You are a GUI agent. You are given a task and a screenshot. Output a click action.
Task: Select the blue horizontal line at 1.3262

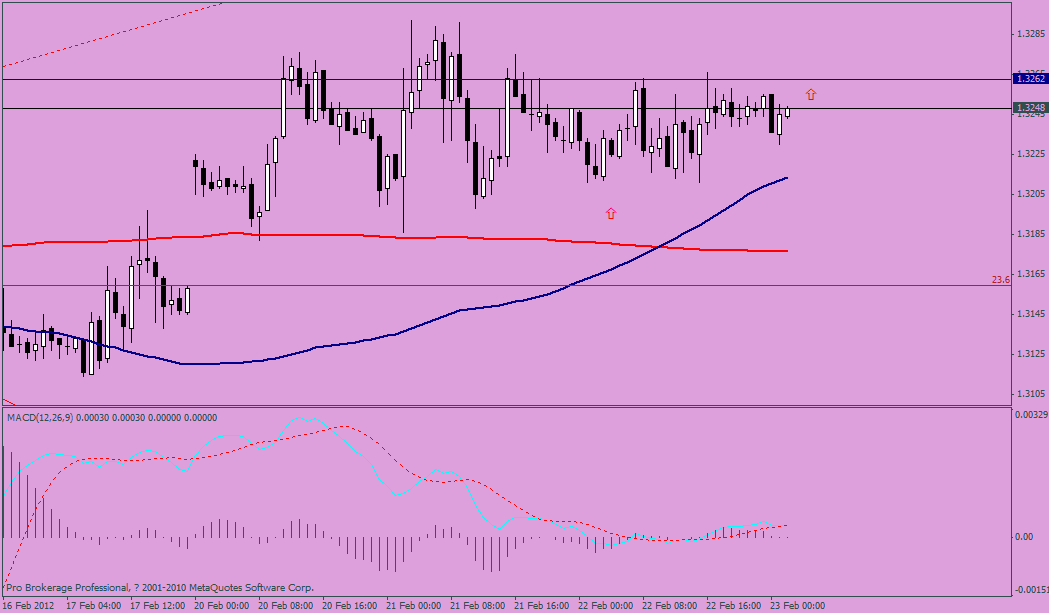click(506, 79)
